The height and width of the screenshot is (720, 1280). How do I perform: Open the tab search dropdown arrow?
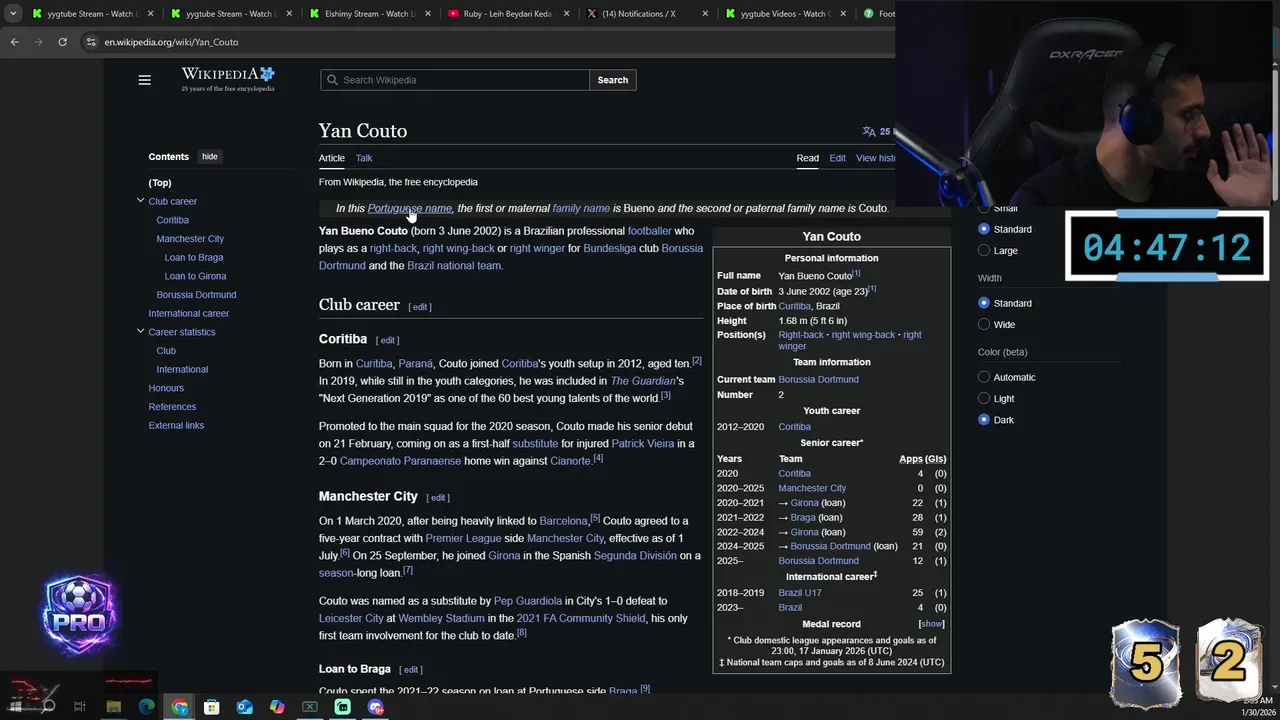click(13, 14)
